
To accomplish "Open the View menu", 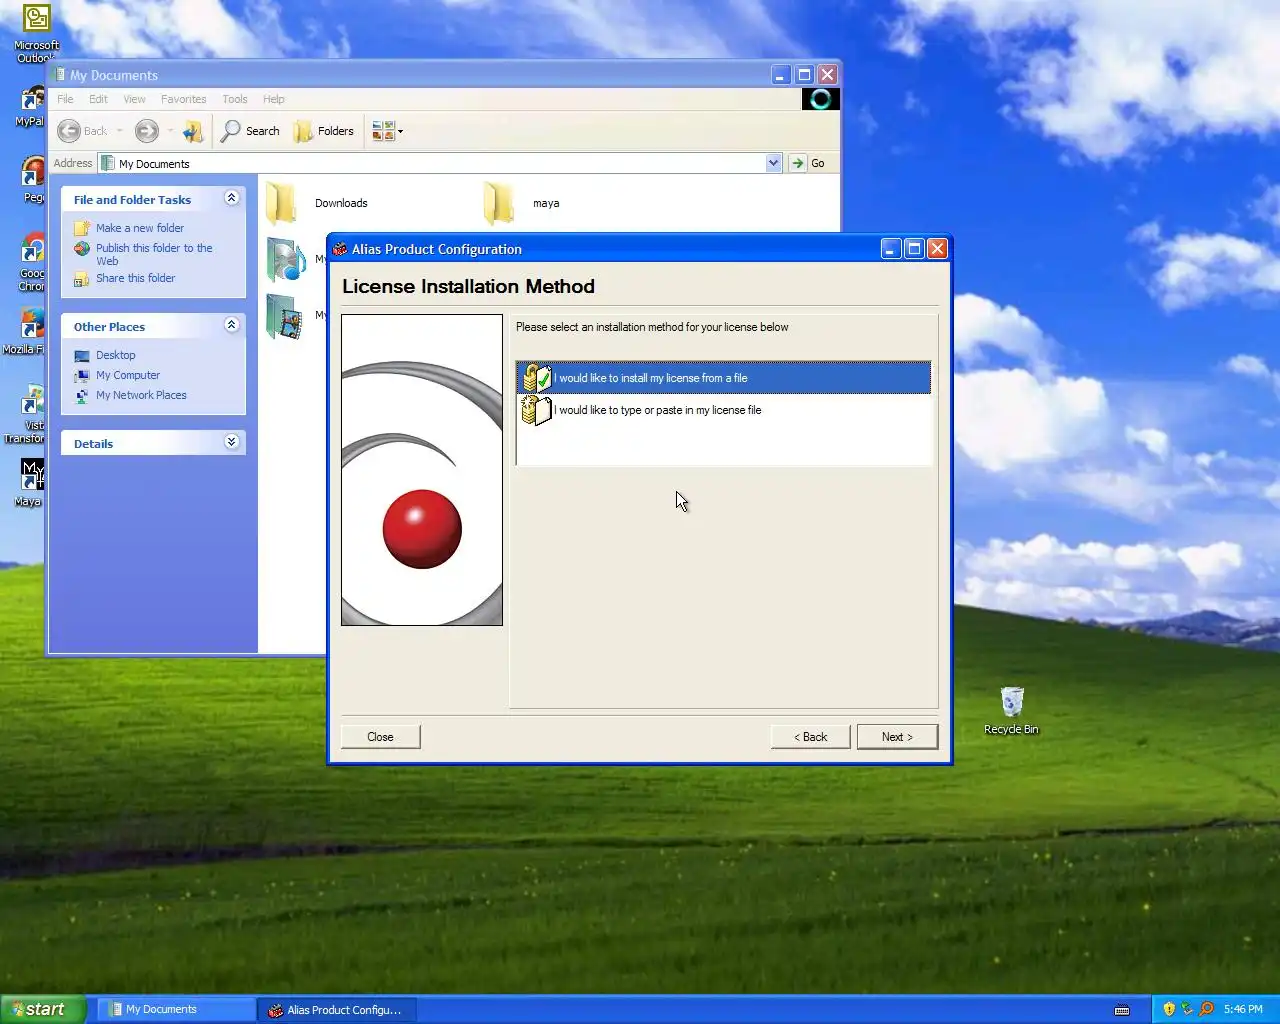I will coord(134,99).
